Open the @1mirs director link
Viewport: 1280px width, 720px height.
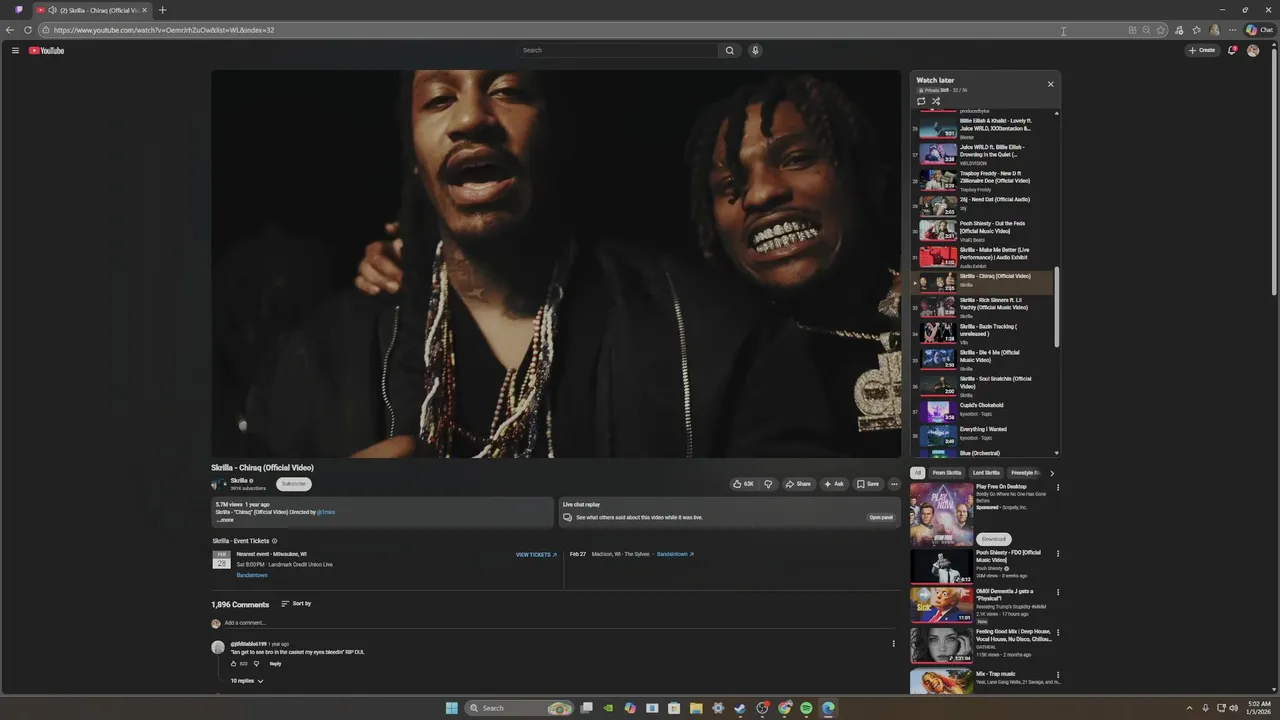(326, 512)
